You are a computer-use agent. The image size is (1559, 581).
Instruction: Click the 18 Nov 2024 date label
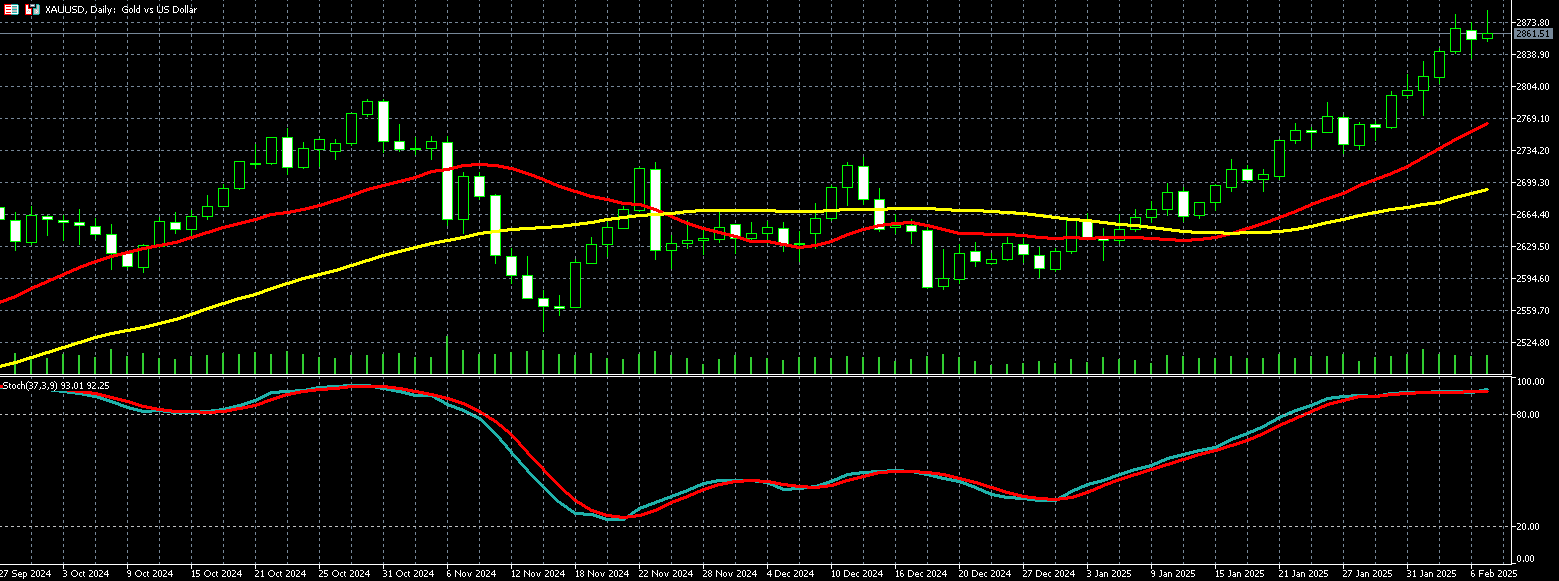603,574
